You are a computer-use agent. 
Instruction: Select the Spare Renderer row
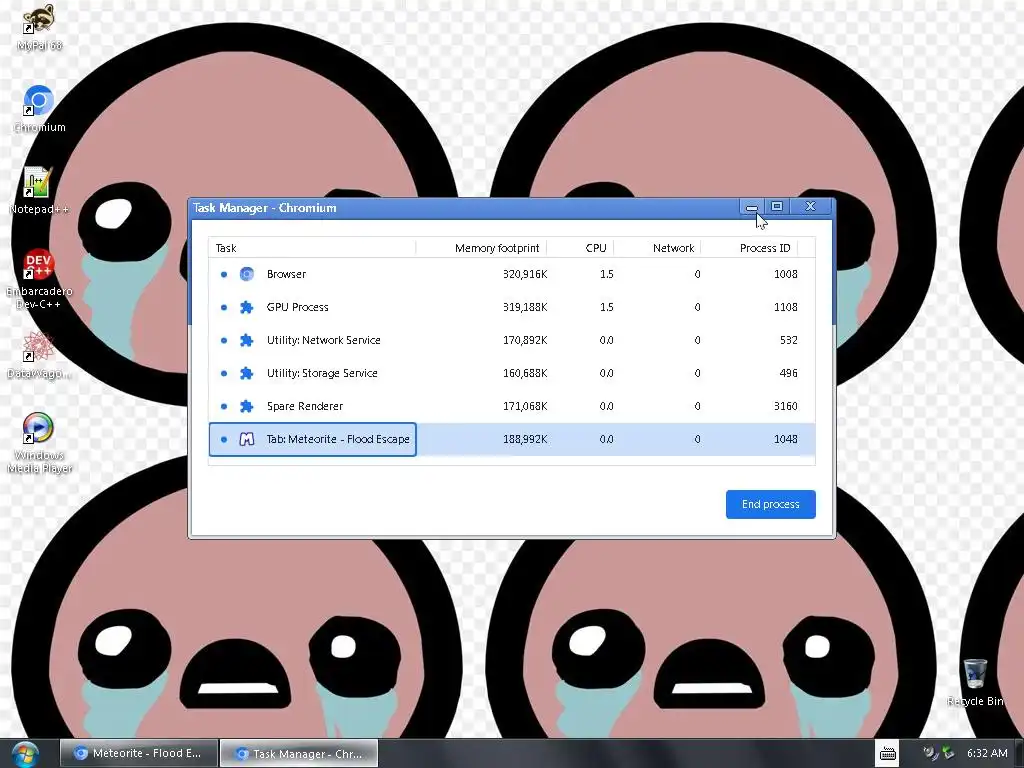coord(512,406)
